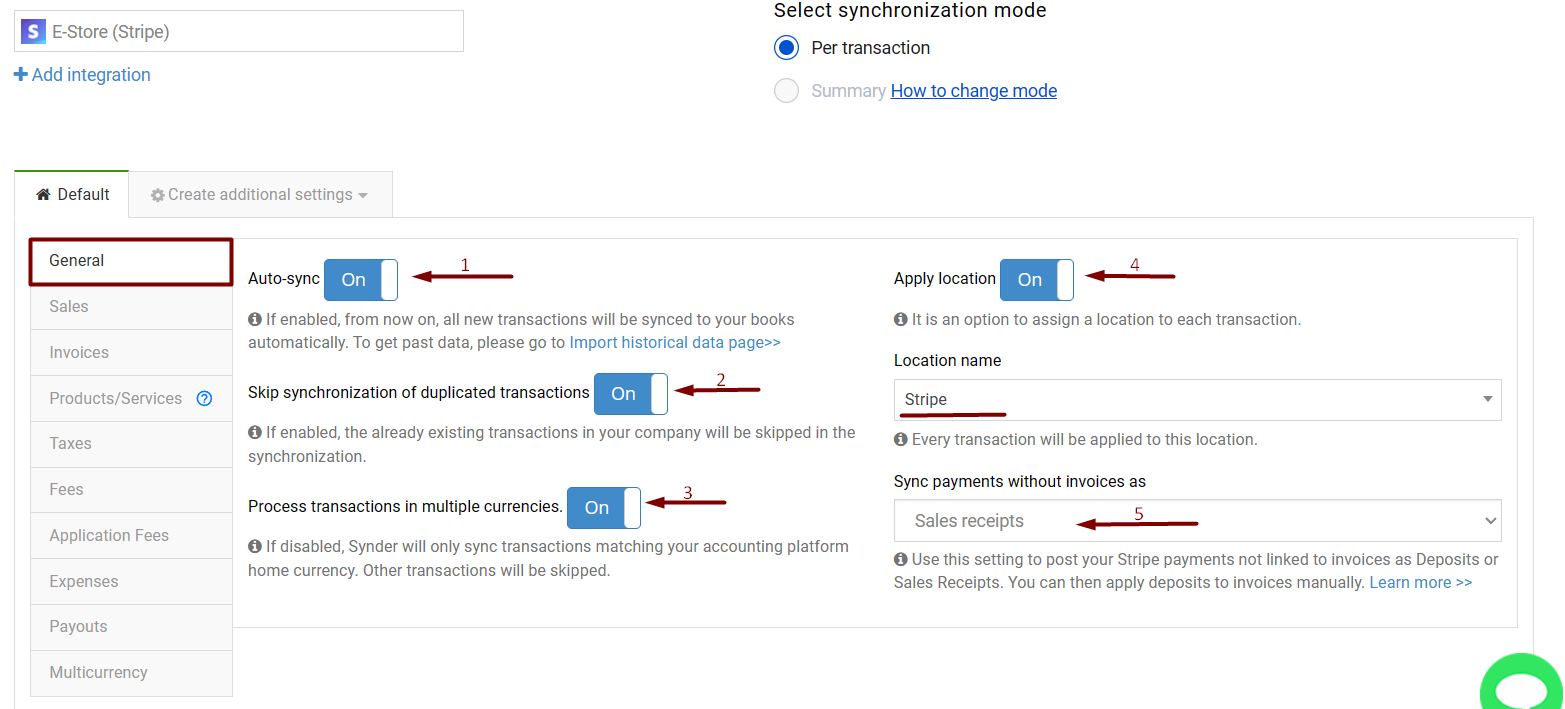Screen dimensions: 1565x709
Task: Switch to the Payouts settings section
Action: tap(78, 627)
